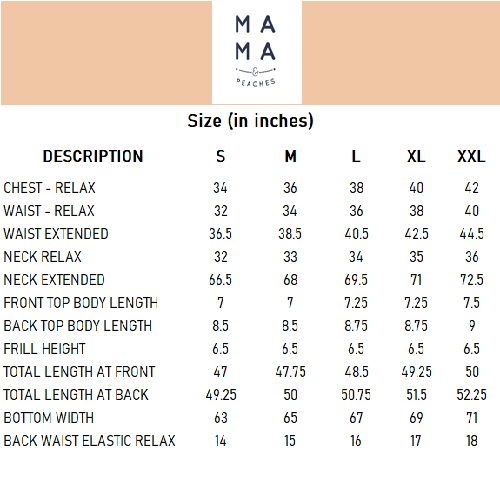Viewport: 500px width, 500px height.
Task: Click the 'Size (in inches)' heading
Action: (250, 121)
